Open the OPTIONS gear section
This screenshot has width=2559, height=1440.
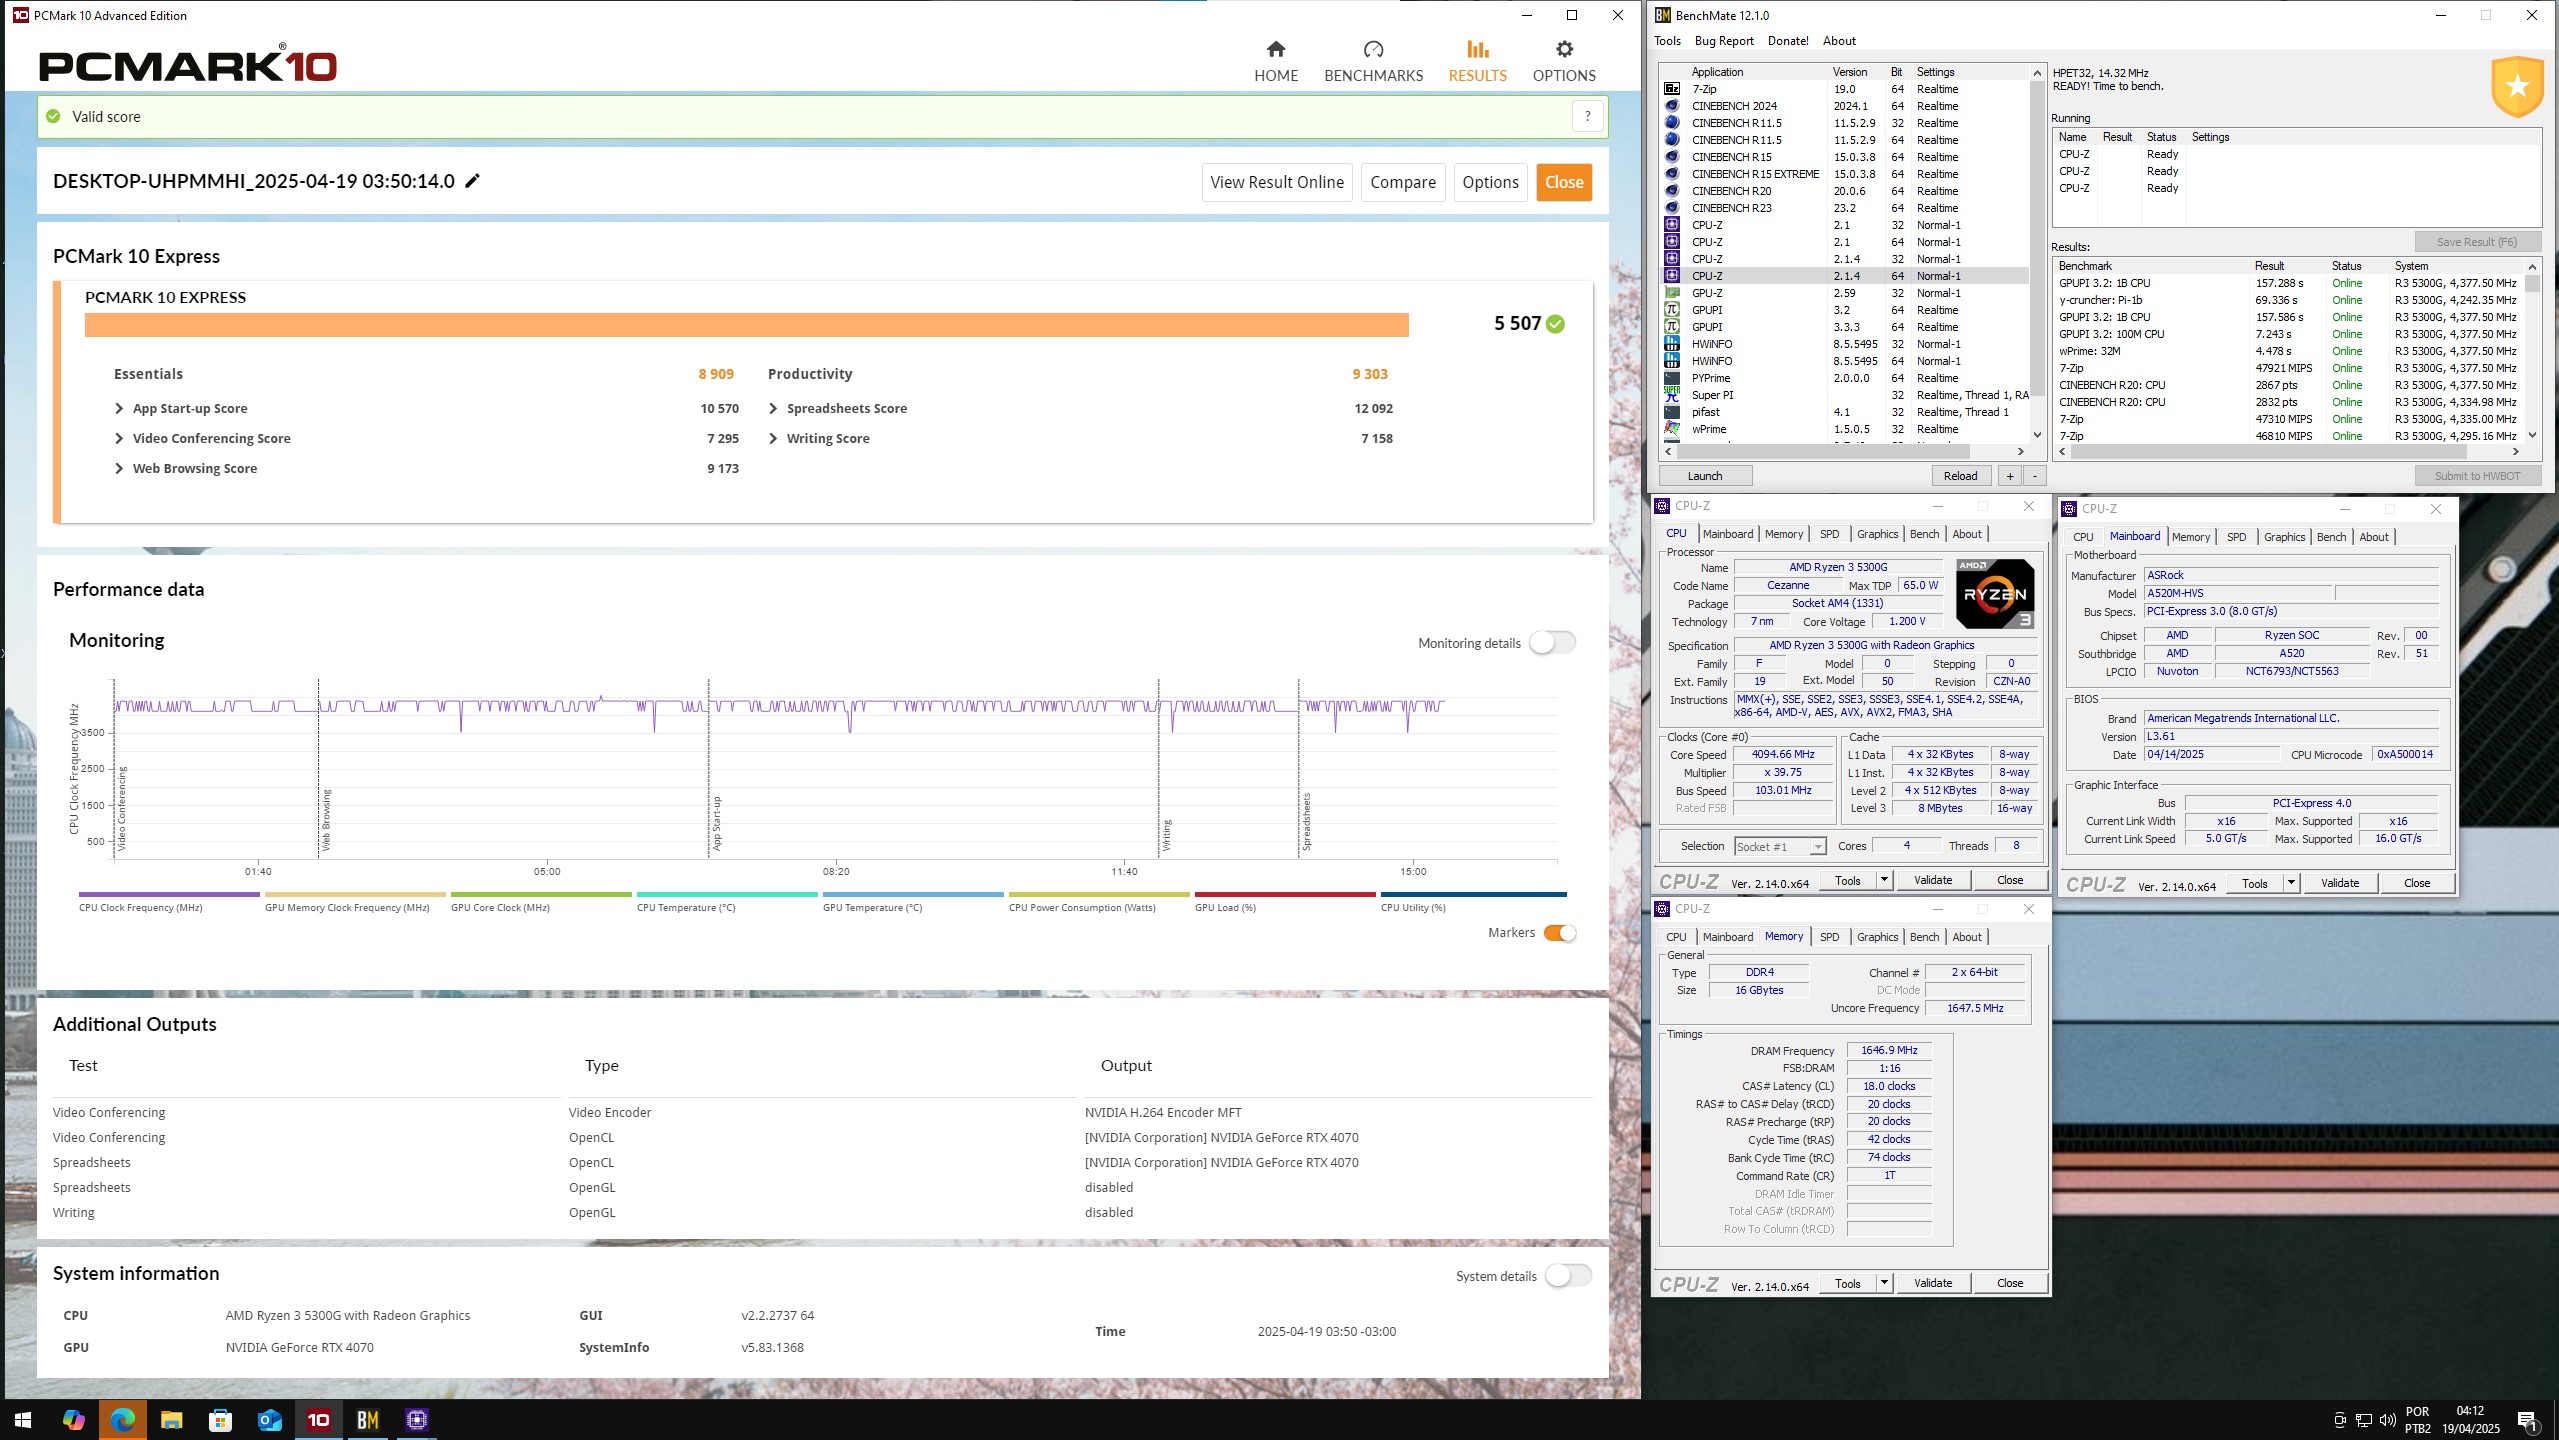pyautogui.click(x=1564, y=61)
